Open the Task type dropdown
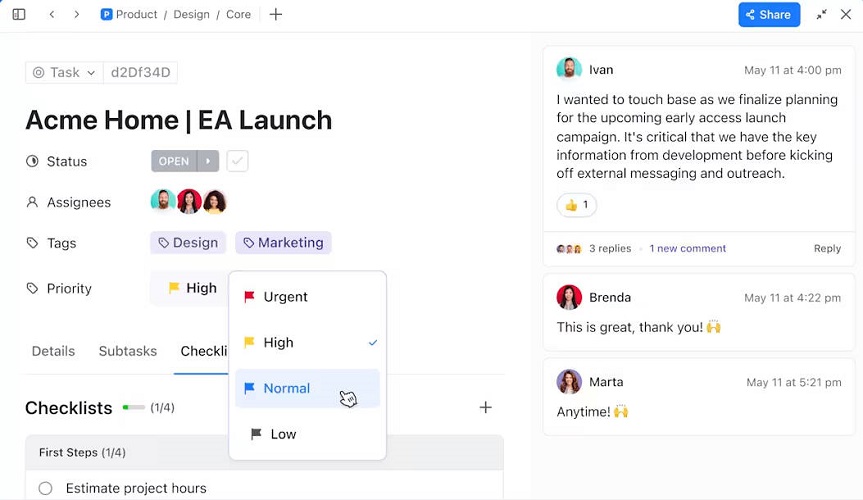 (x=64, y=72)
